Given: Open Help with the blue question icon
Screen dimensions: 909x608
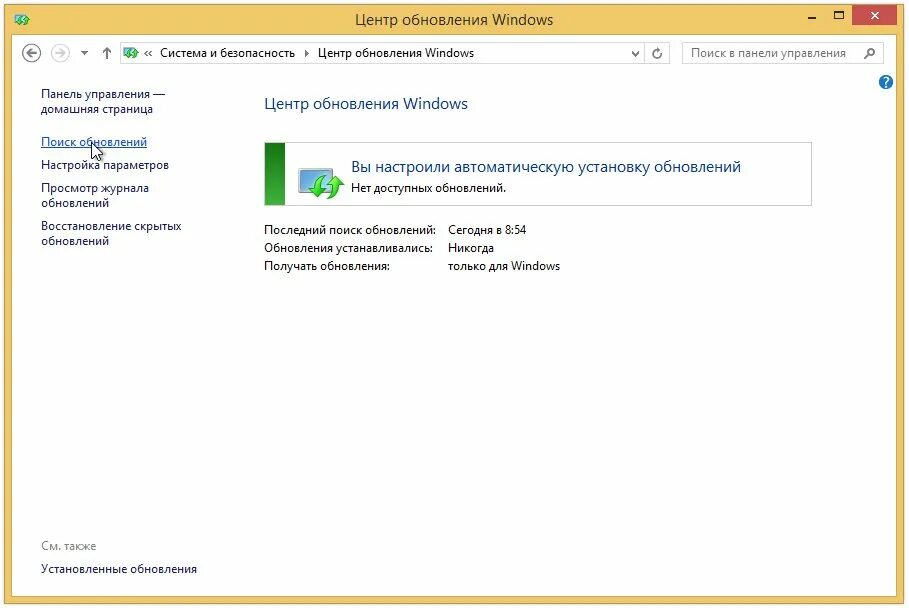Looking at the screenshot, I should click(x=885, y=82).
